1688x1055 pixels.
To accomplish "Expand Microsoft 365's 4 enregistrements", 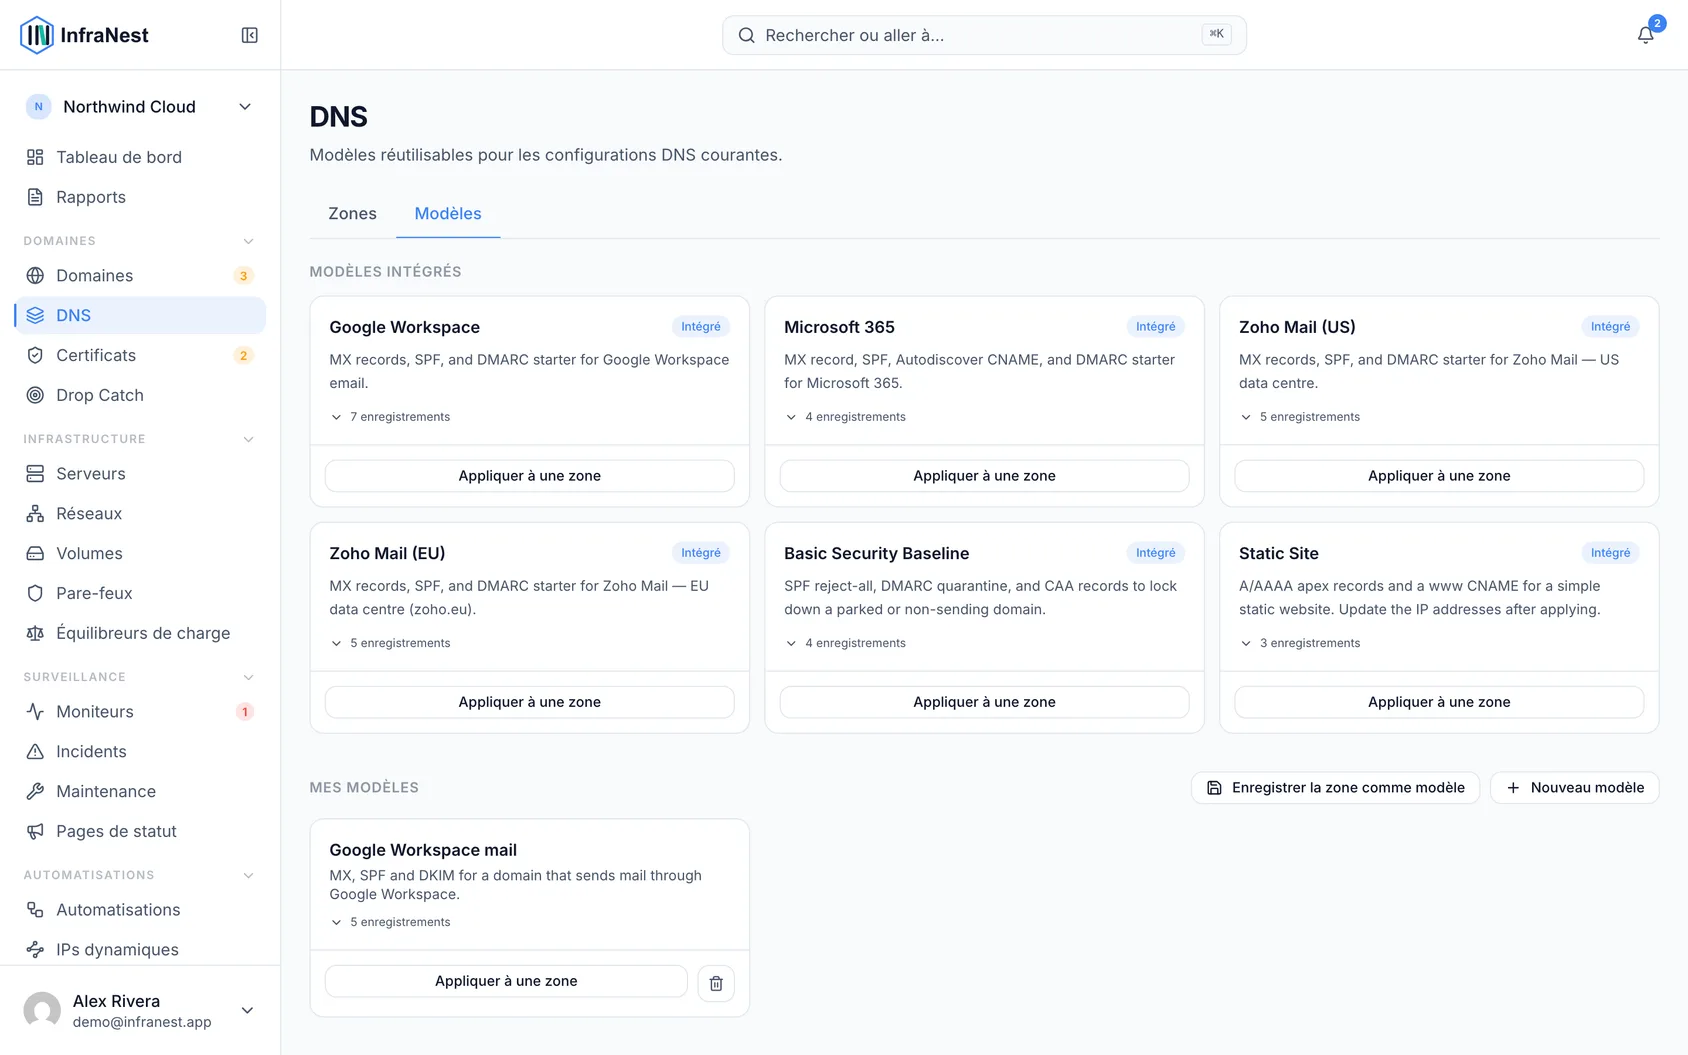I will (x=846, y=417).
